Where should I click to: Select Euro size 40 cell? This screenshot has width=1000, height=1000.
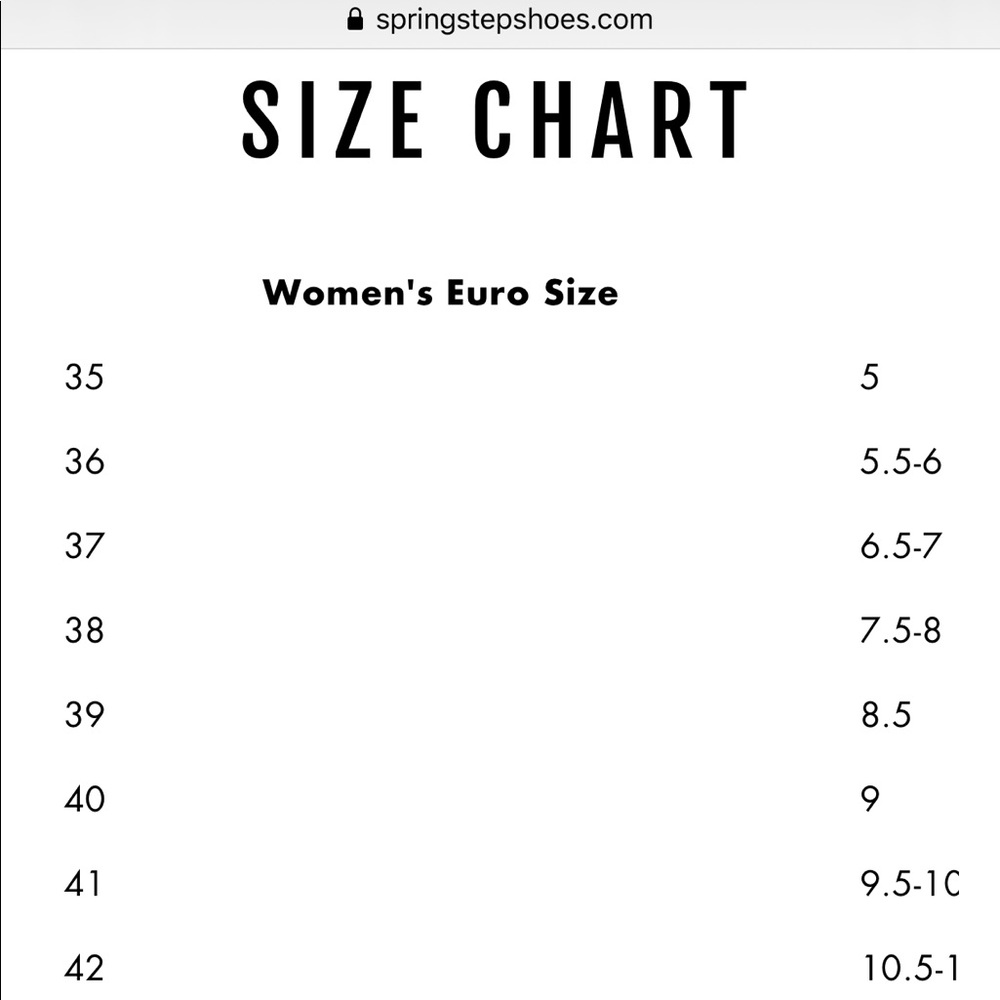[84, 799]
